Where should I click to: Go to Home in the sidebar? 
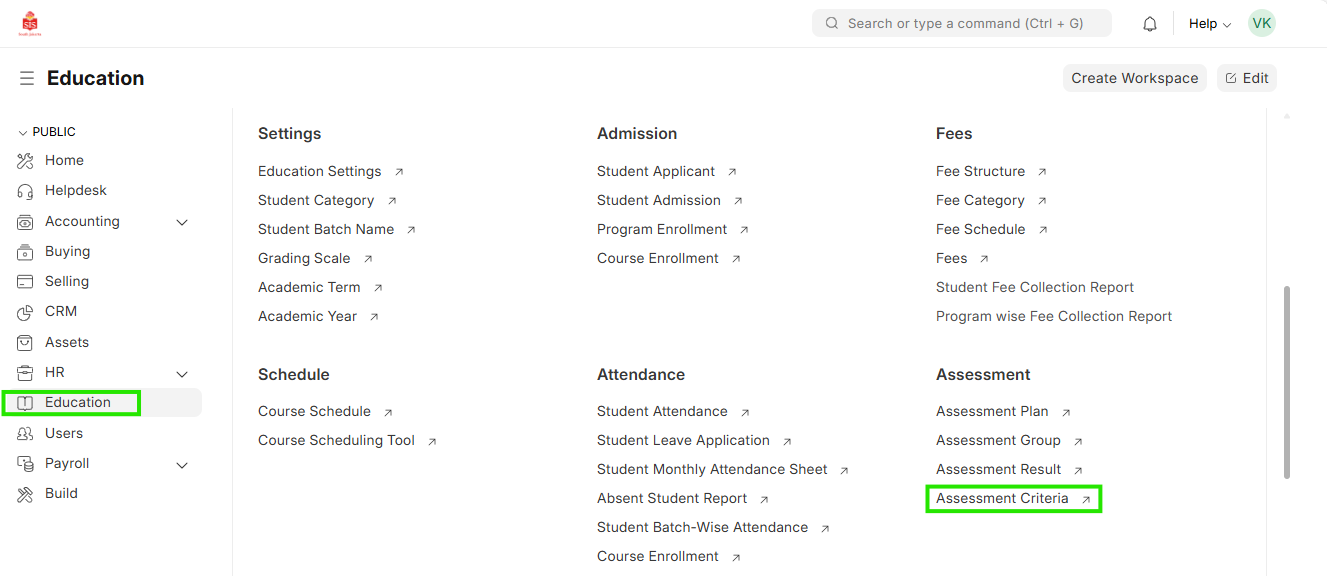[64, 161]
